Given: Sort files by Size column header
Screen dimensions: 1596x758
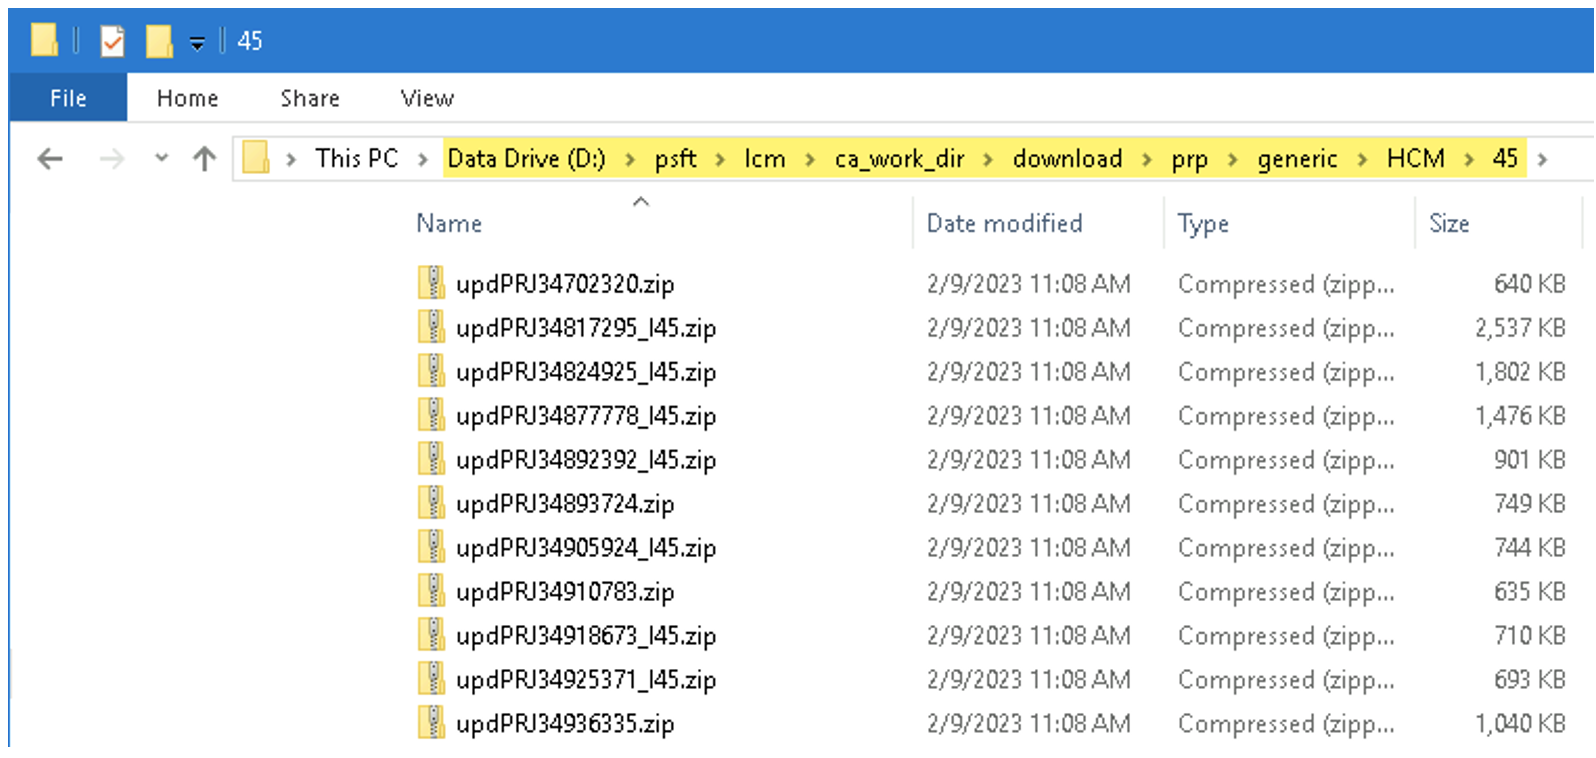Looking at the screenshot, I should pos(1449,223).
